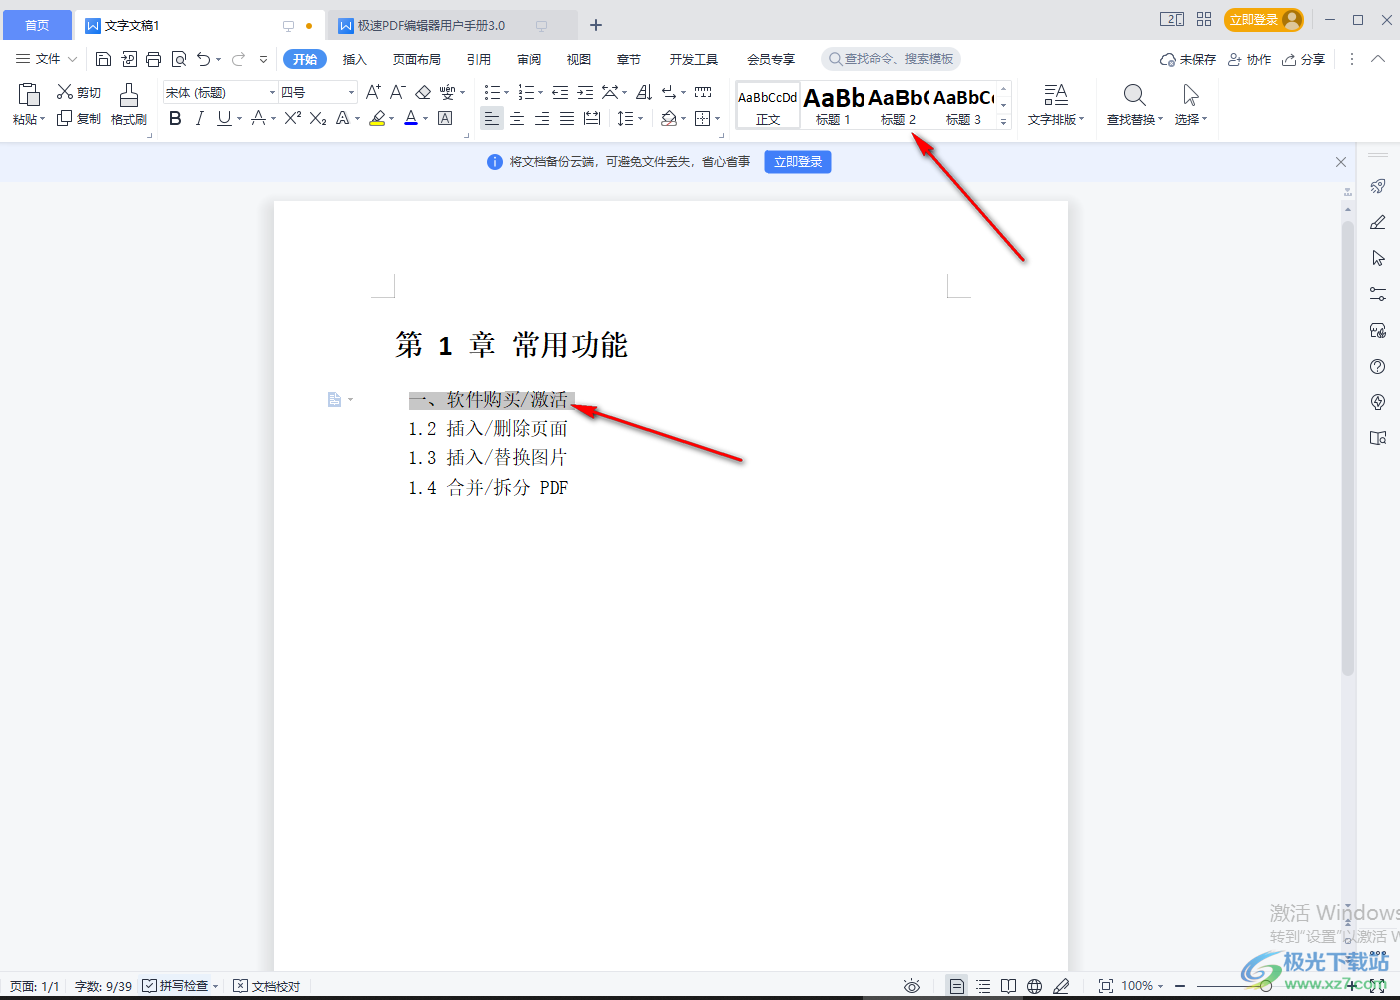Click the sort (A-Z) icon
This screenshot has height=1000, width=1400.
point(644,92)
